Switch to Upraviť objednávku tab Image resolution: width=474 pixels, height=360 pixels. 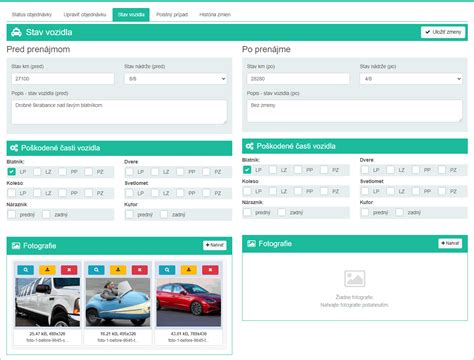coord(85,15)
